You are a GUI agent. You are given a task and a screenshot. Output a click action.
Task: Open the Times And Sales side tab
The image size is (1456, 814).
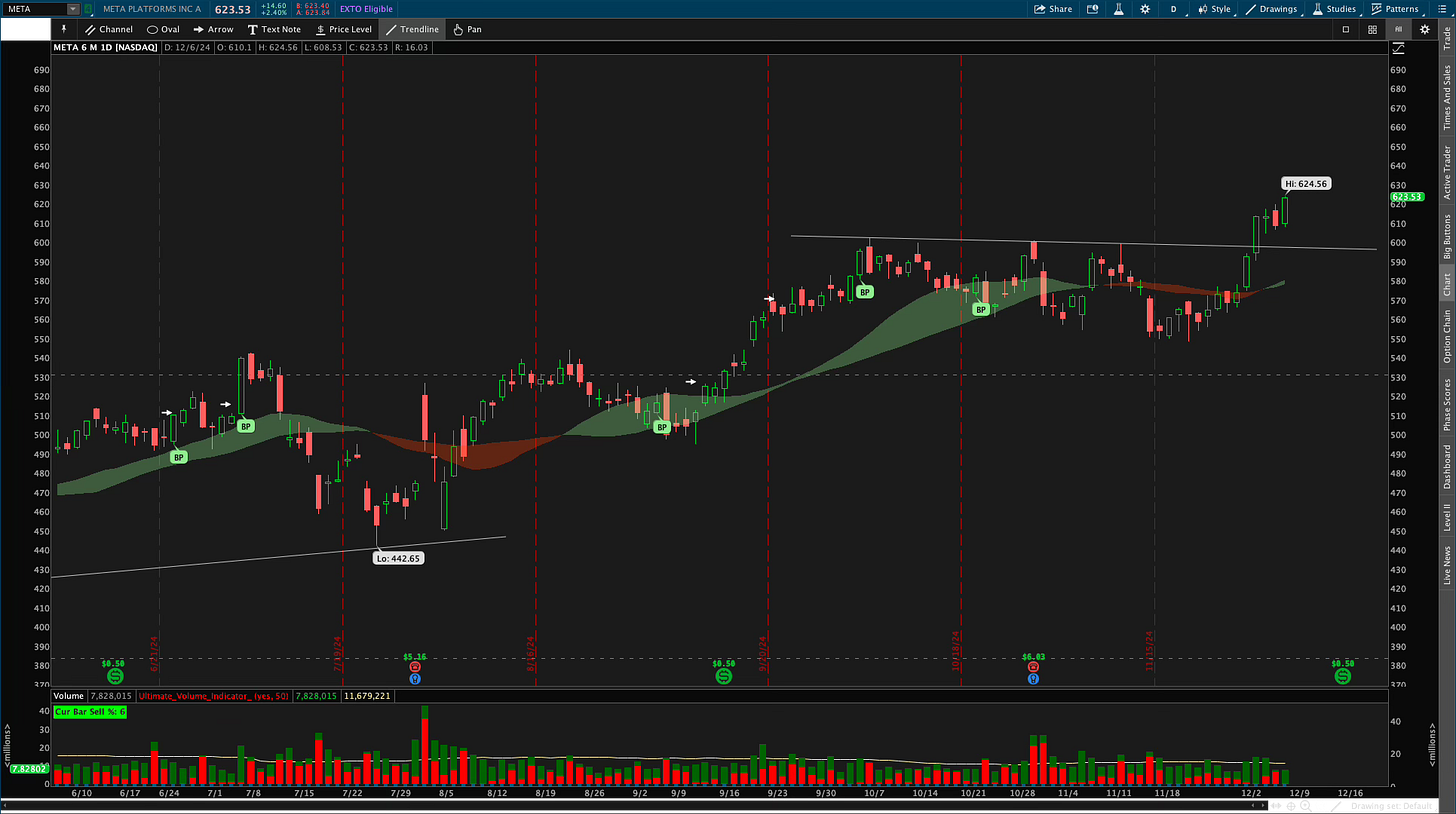[1446, 97]
